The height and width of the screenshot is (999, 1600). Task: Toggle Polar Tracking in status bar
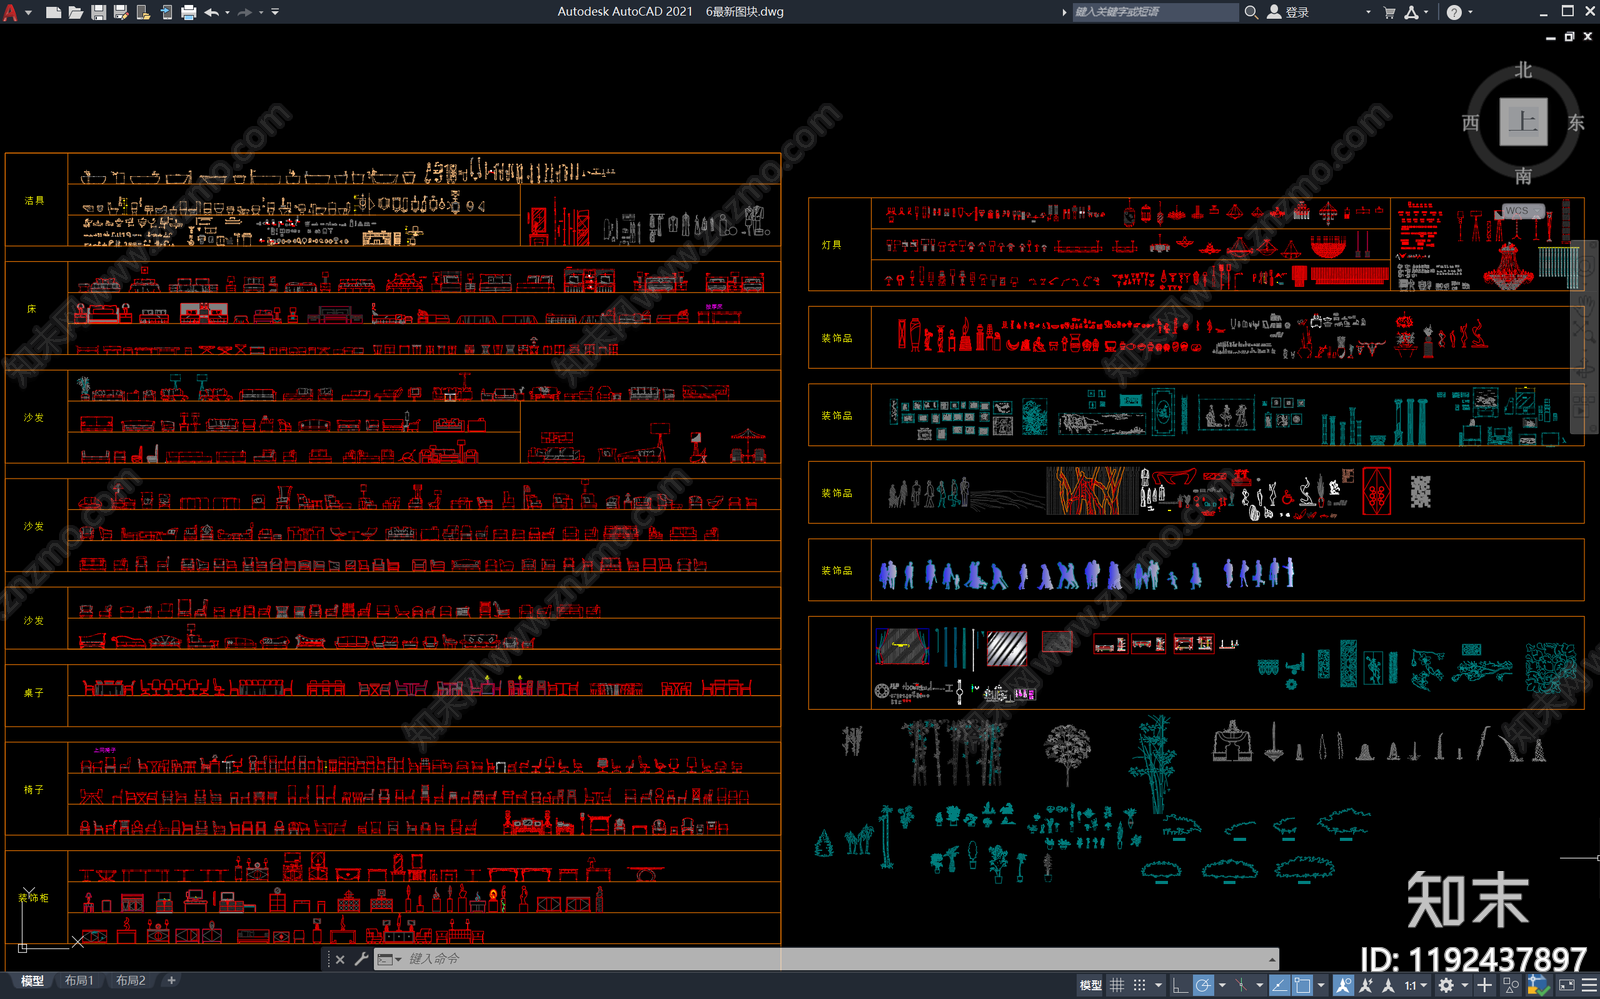point(1203,985)
